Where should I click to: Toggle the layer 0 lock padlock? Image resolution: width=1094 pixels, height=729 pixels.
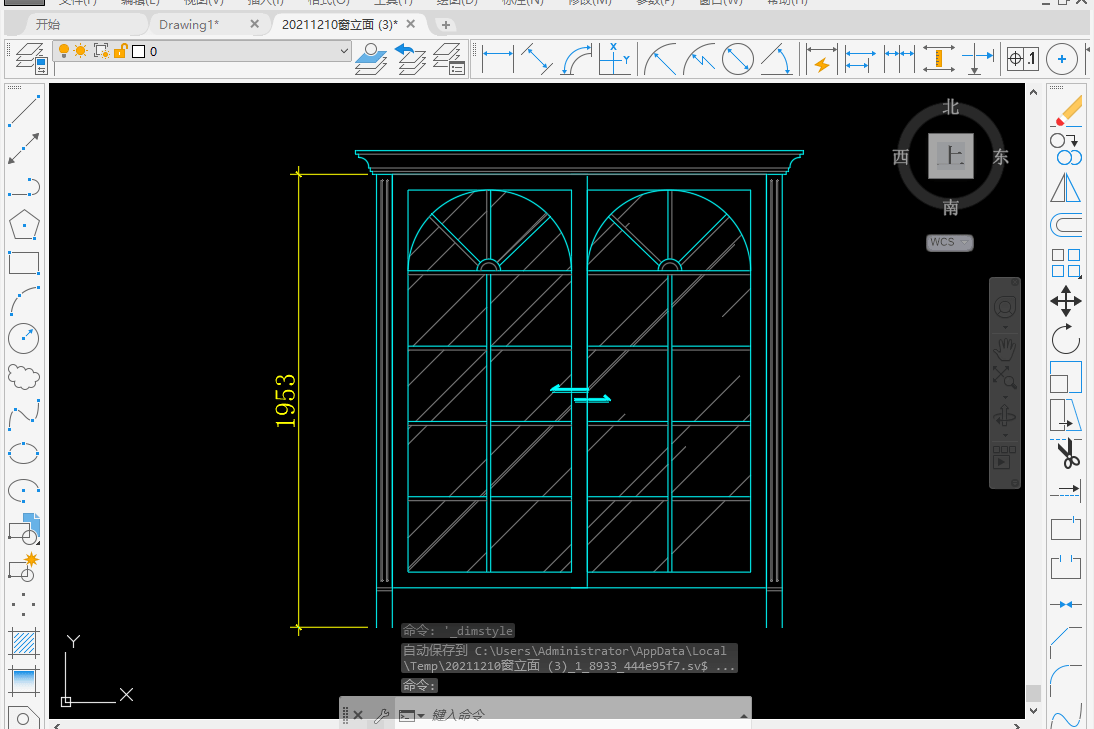(119, 51)
